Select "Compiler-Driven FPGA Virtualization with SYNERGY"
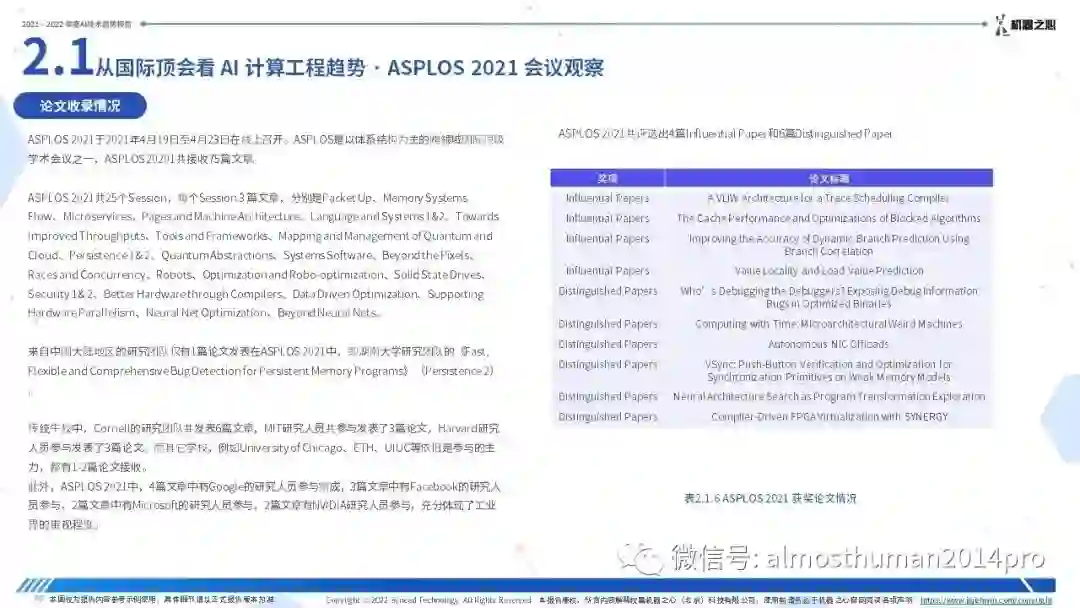This screenshot has height=608, width=1080. click(x=829, y=417)
